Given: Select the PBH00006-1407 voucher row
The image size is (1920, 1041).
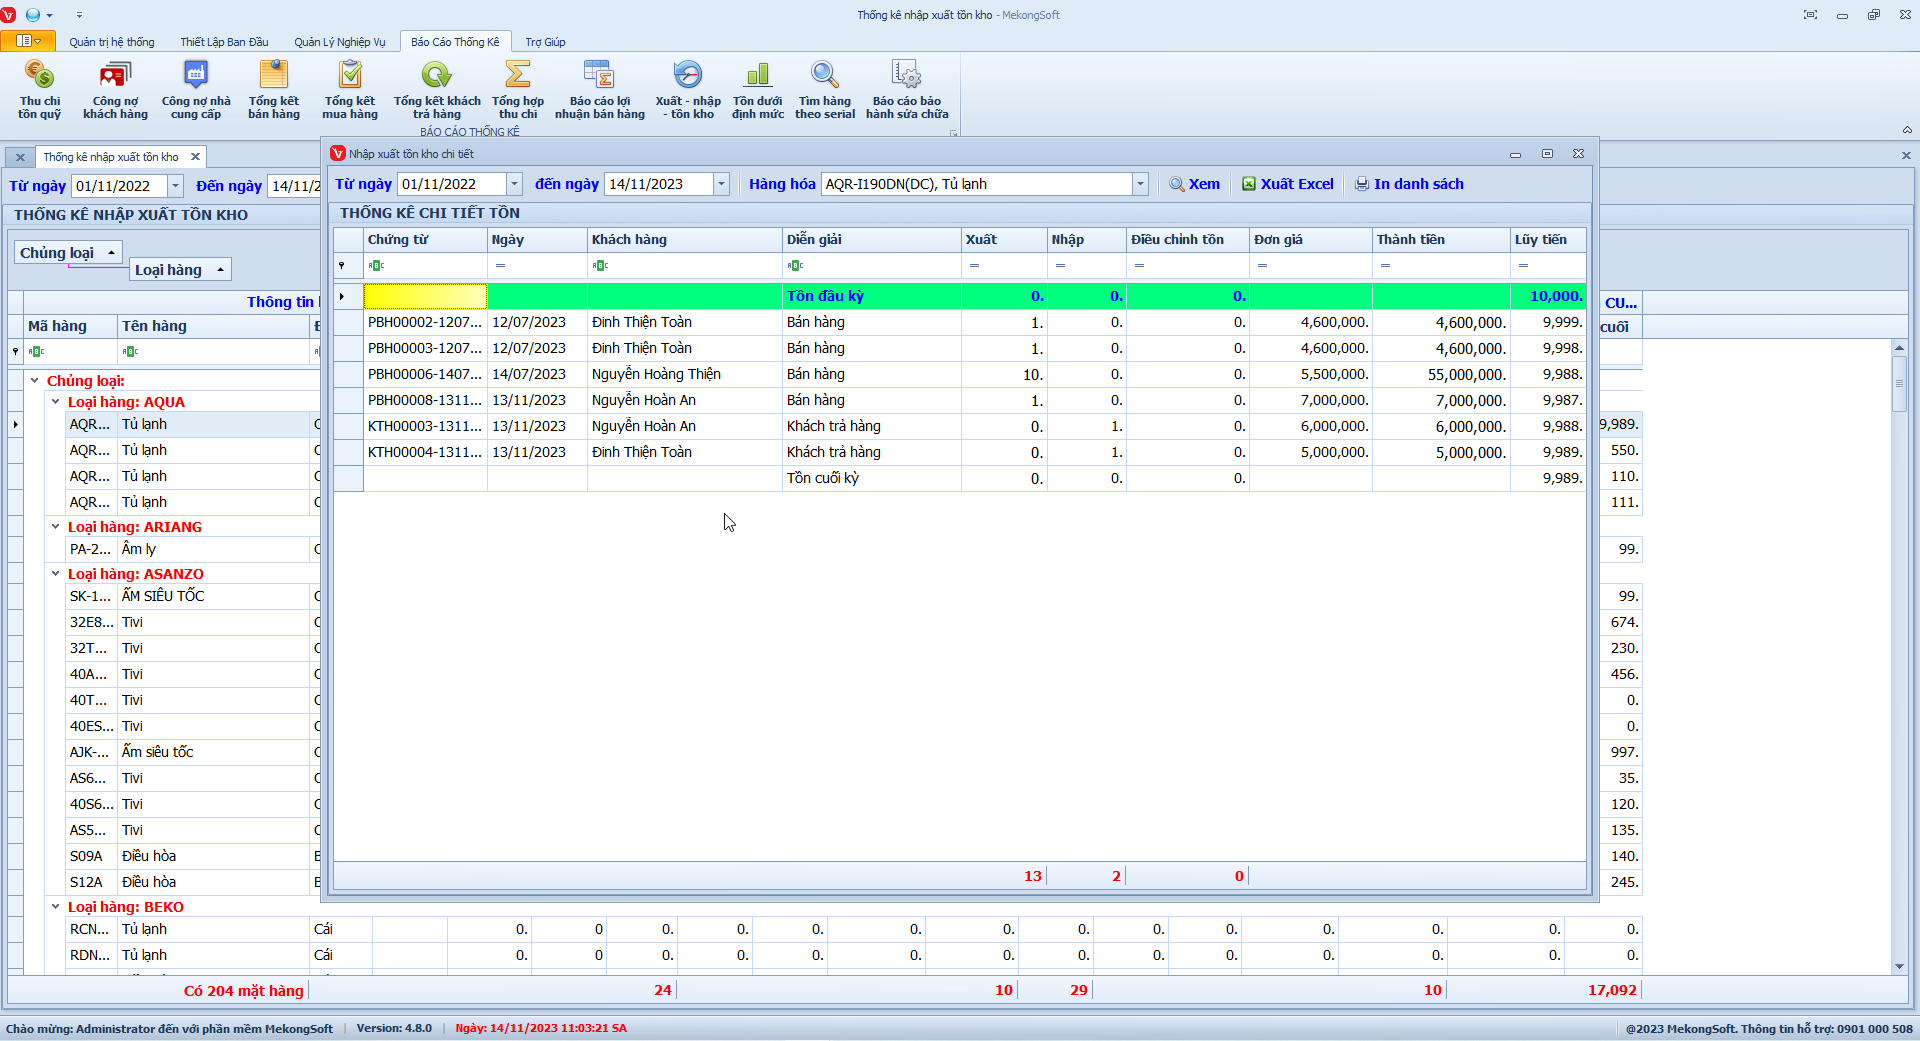Looking at the screenshot, I should (424, 374).
